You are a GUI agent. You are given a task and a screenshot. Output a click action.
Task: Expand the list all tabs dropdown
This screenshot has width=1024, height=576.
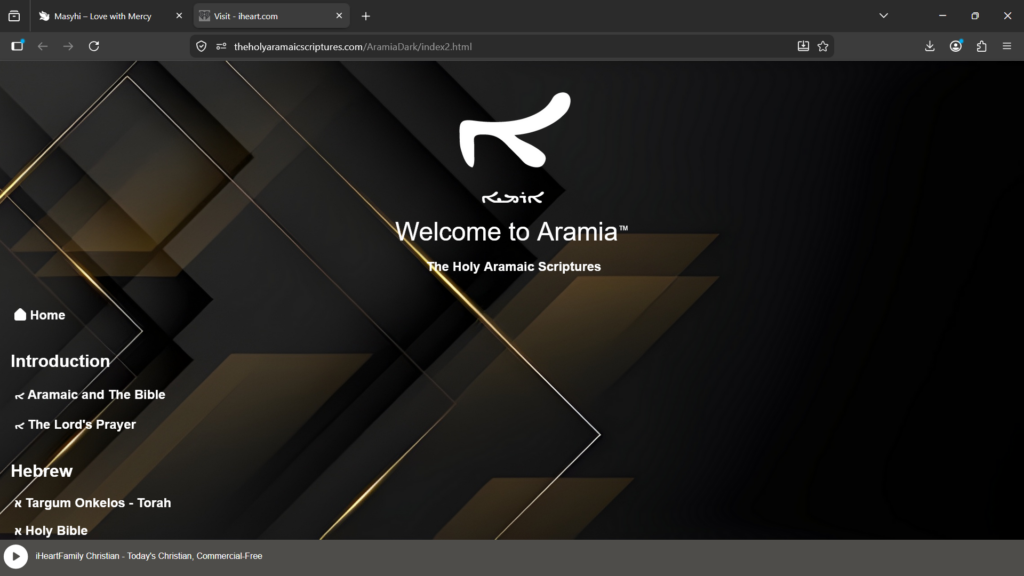(x=883, y=16)
